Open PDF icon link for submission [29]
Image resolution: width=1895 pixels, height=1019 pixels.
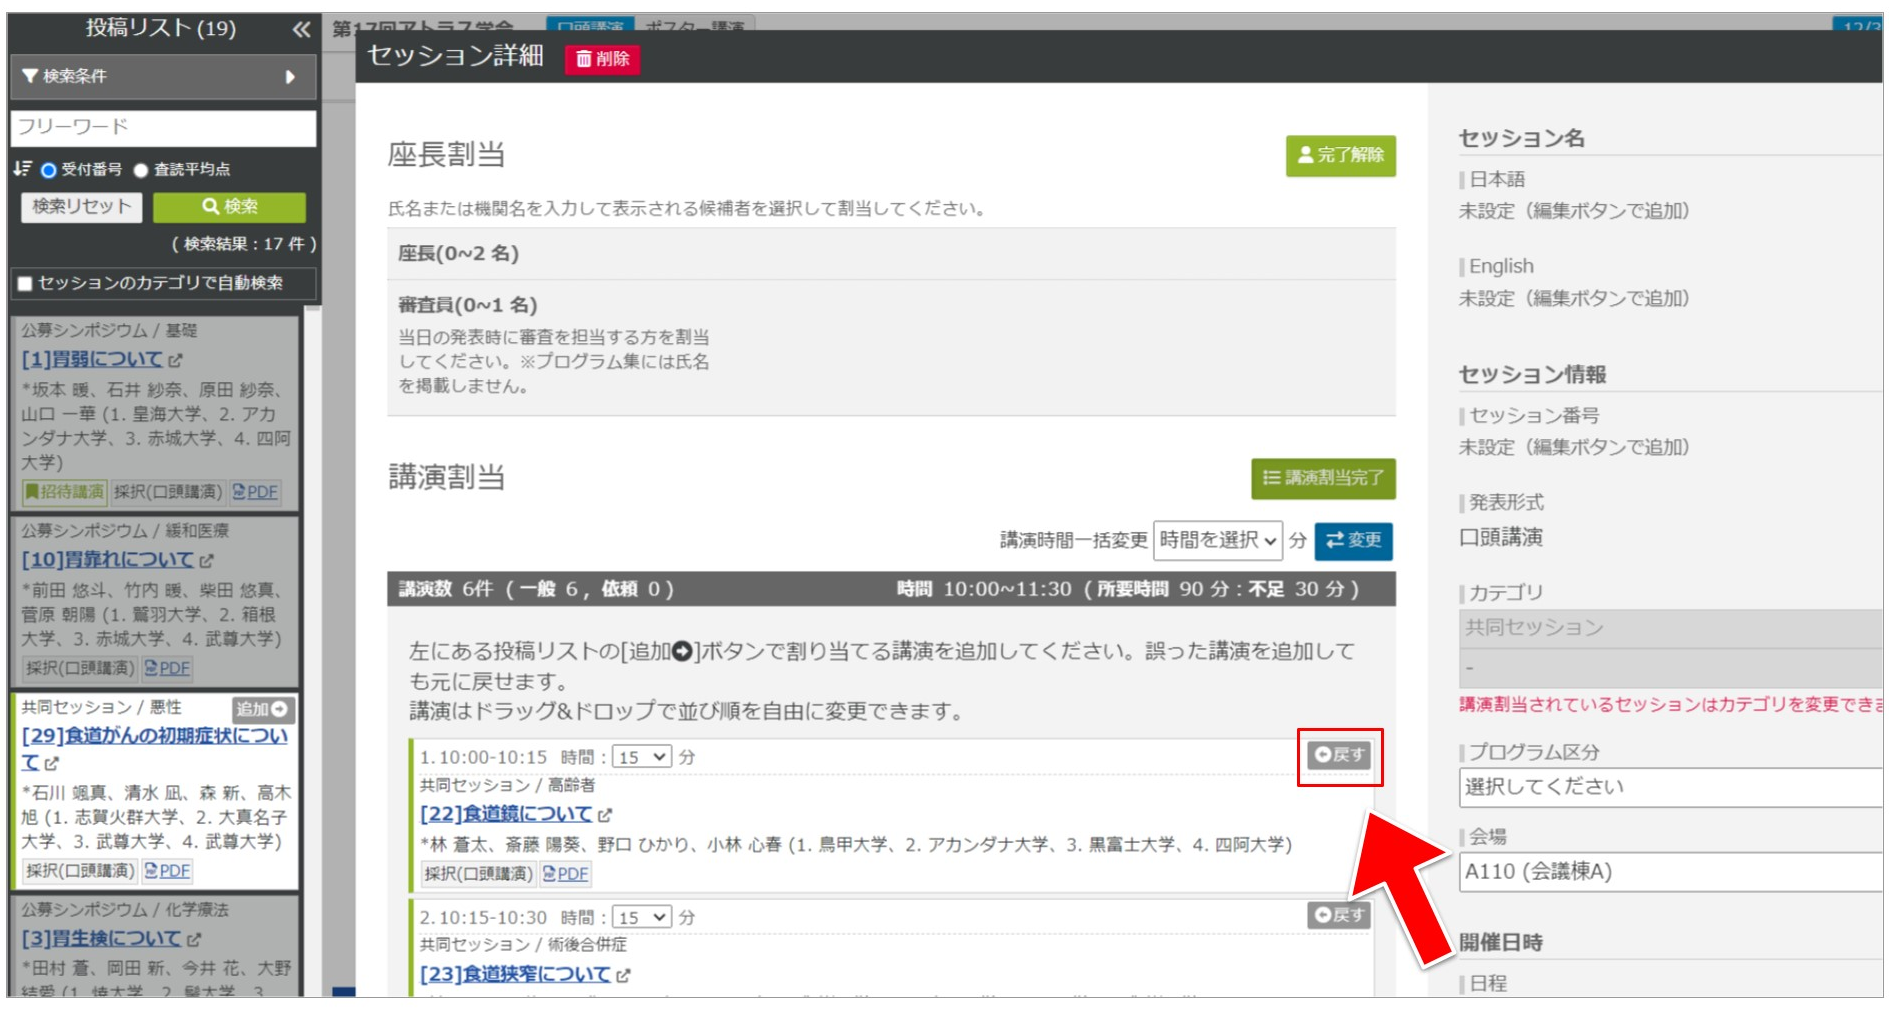(x=167, y=871)
